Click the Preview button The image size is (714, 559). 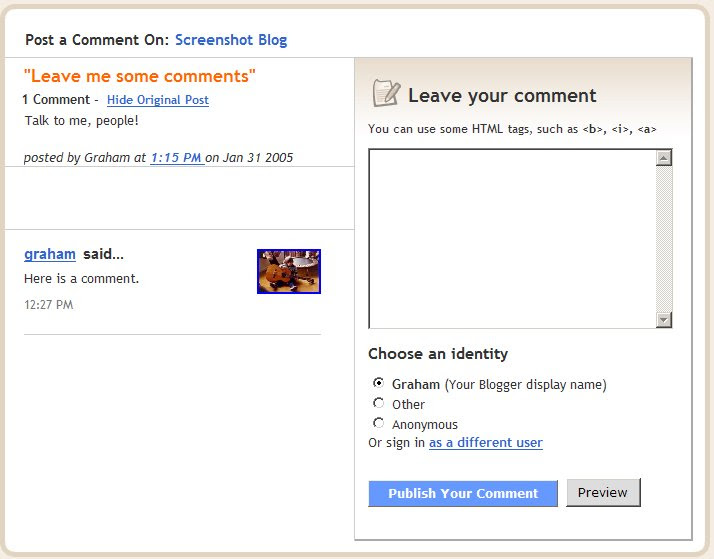[603, 493]
